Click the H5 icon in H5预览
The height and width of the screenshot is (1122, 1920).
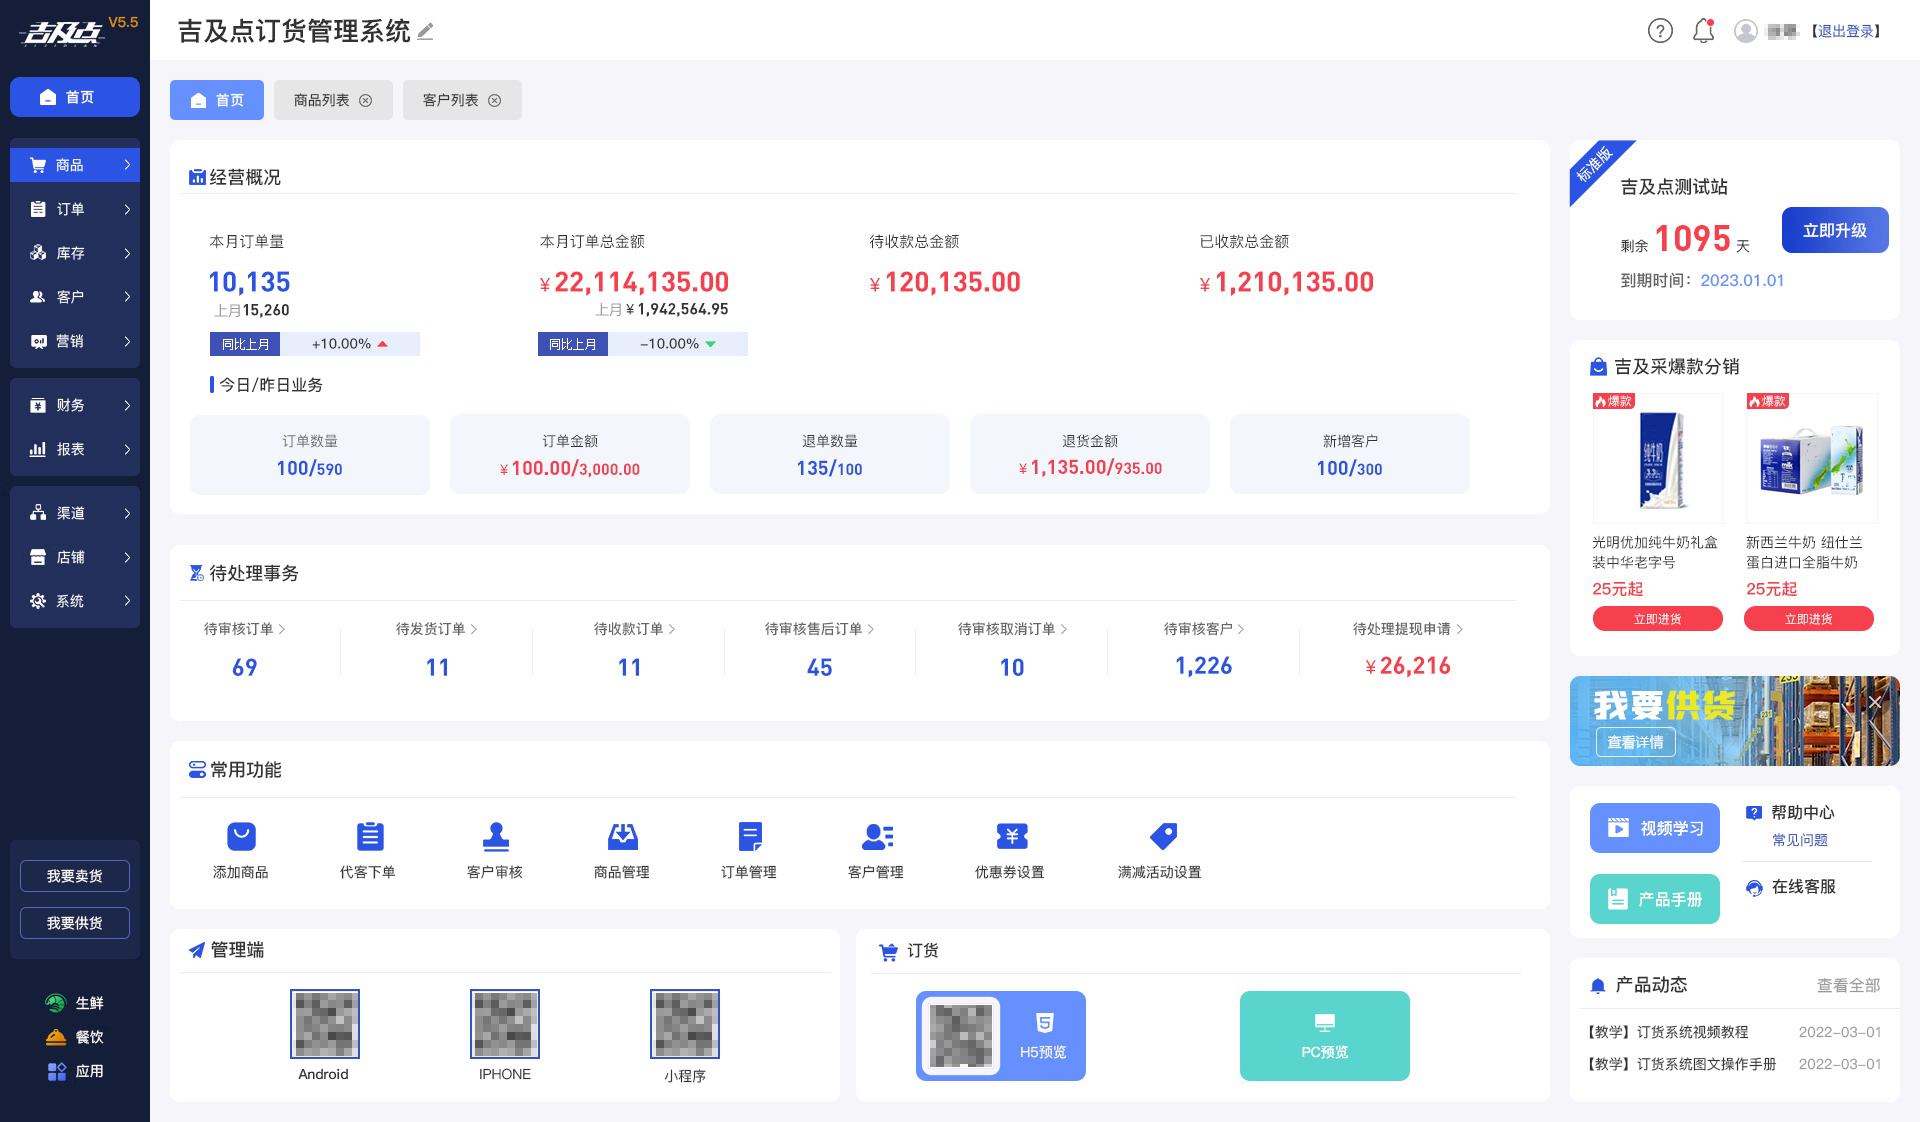[x=1044, y=1023]
